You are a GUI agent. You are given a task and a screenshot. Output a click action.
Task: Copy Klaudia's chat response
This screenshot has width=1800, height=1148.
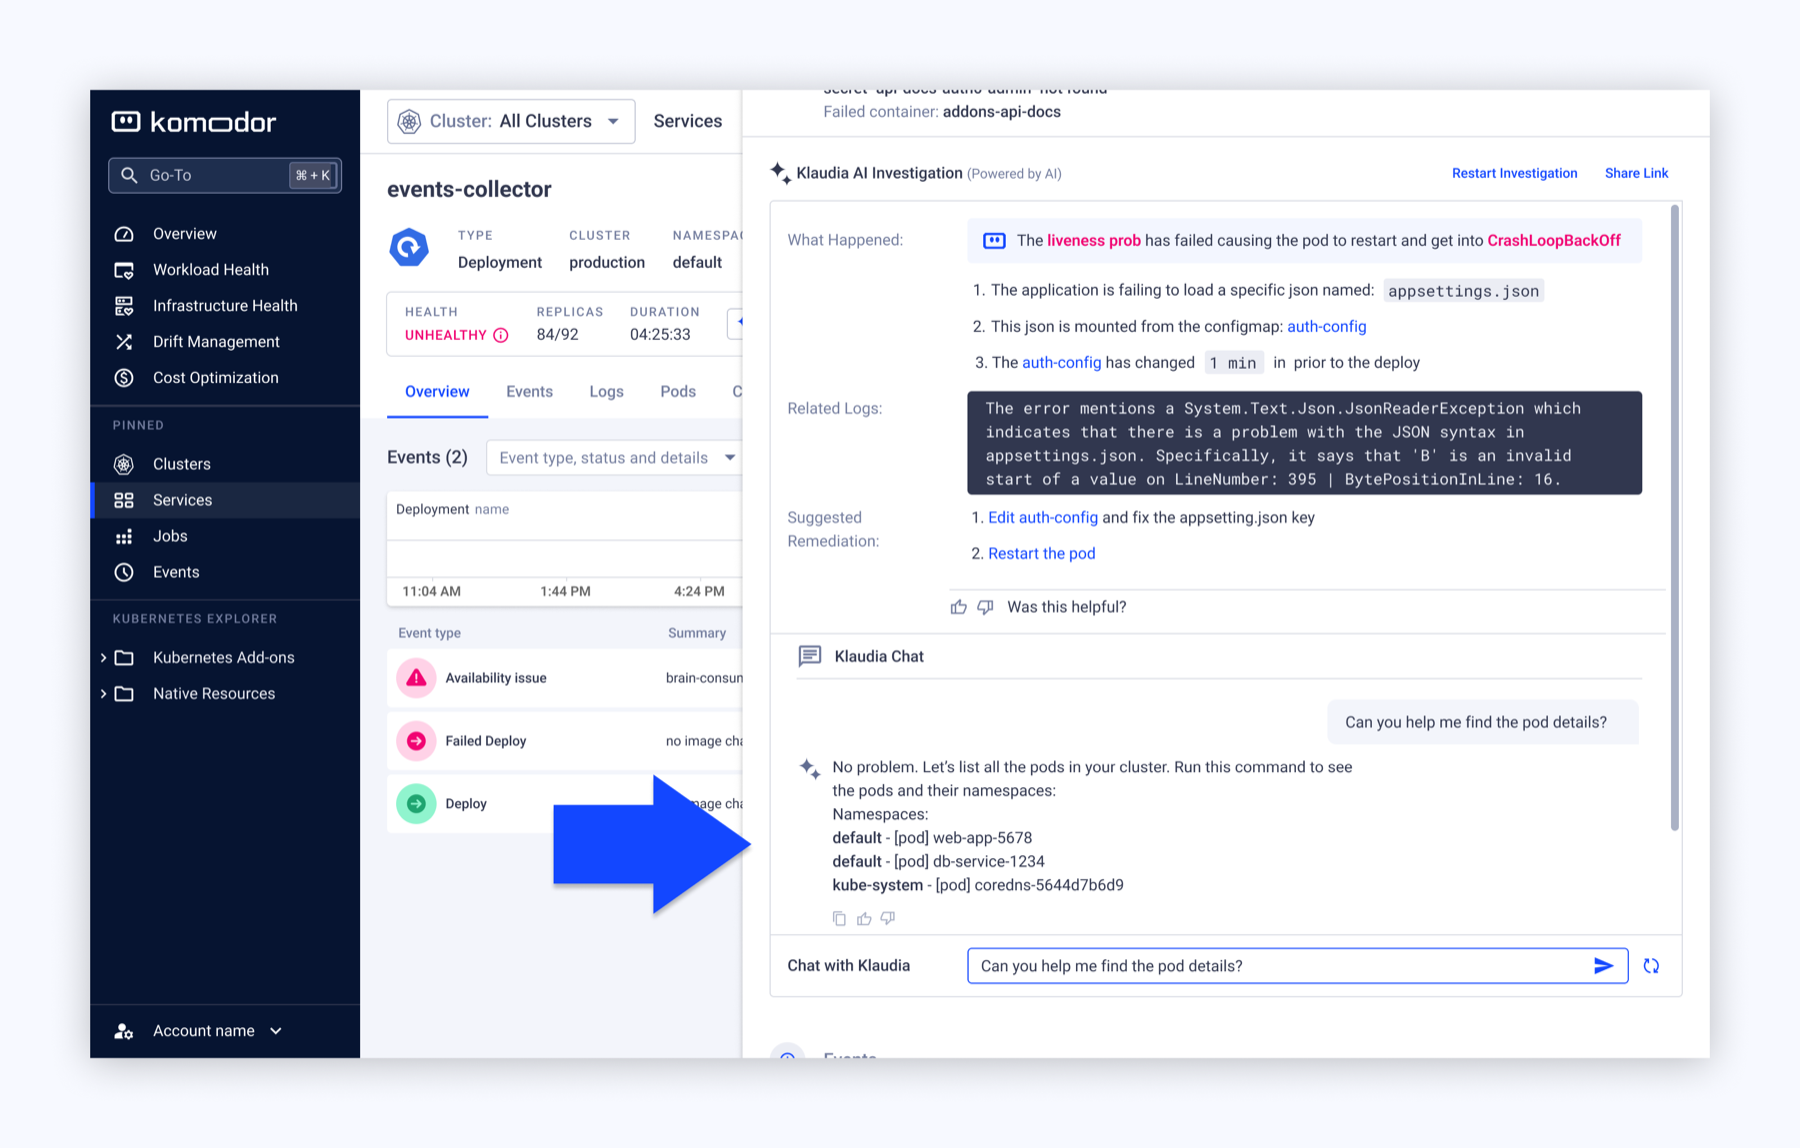[x=839, y=918]
